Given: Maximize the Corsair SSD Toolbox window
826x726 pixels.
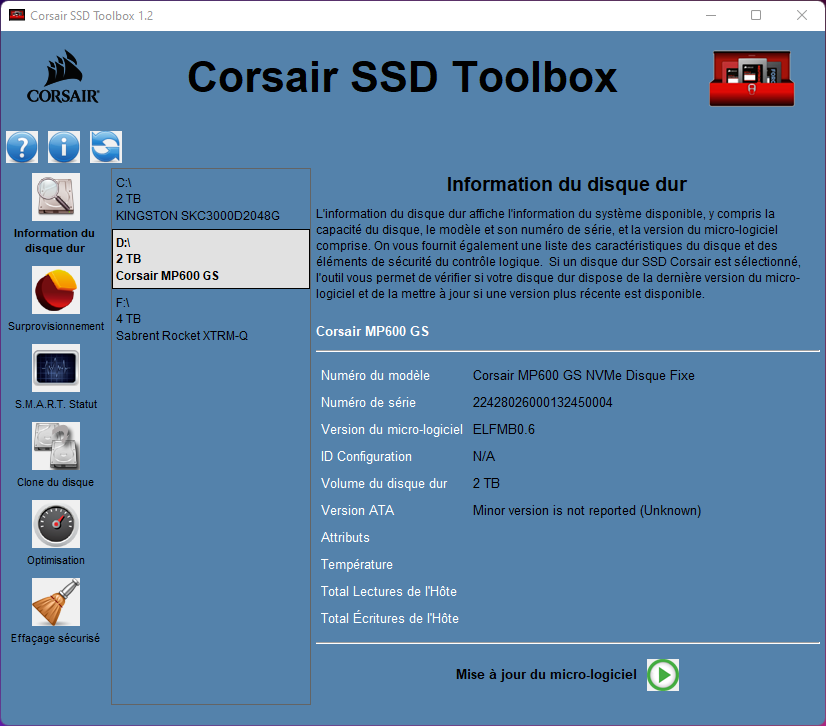Looking at the screenshot, I should [x=756, y=15].
